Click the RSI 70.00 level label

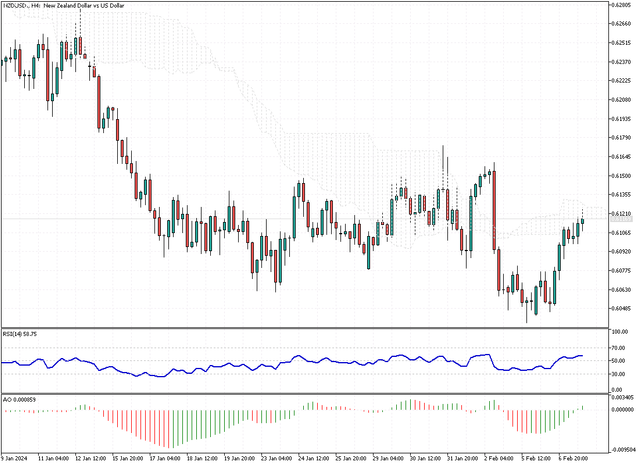pos(620,348)
